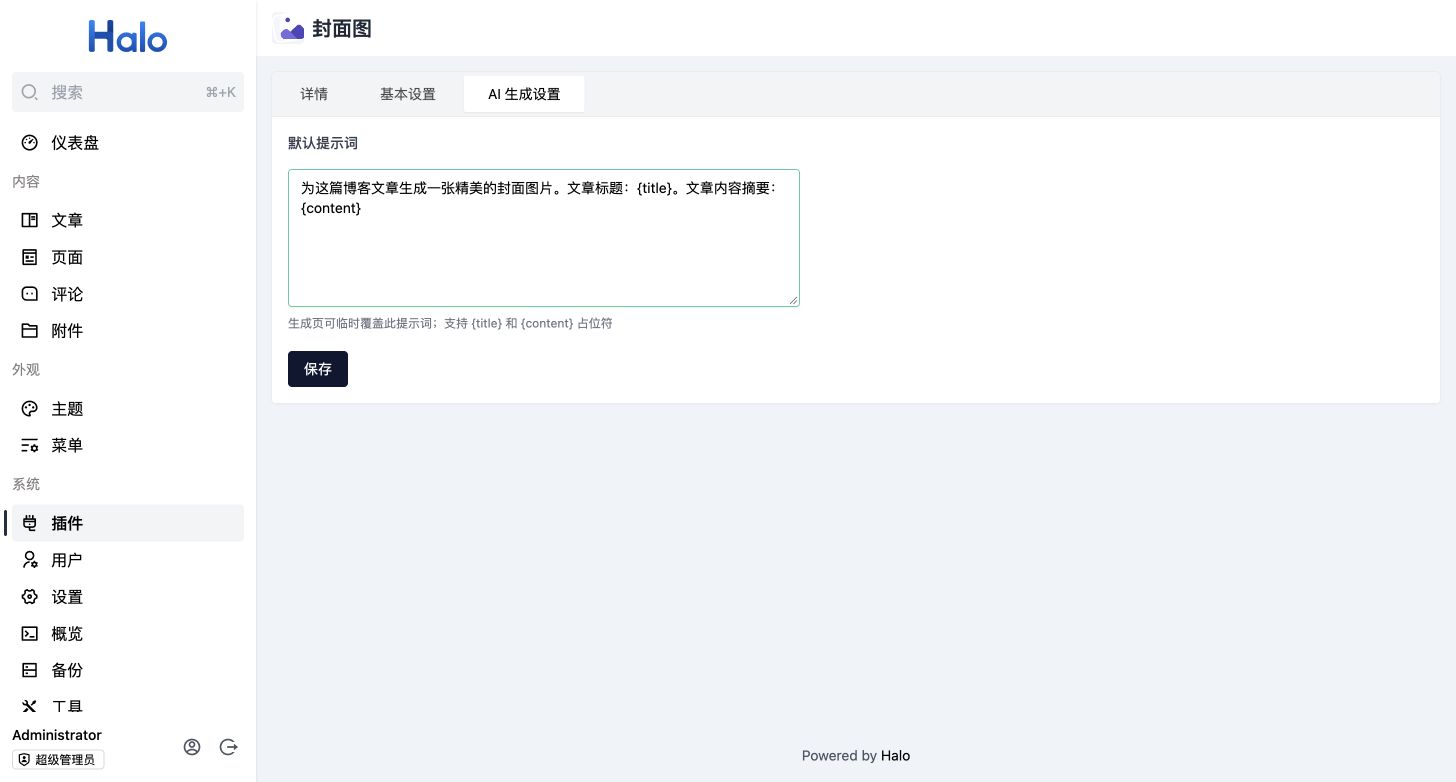This screenshot has height=782, width=1456.
Task: Click the book icon beside 文章
Action: [x=30, y=220]
